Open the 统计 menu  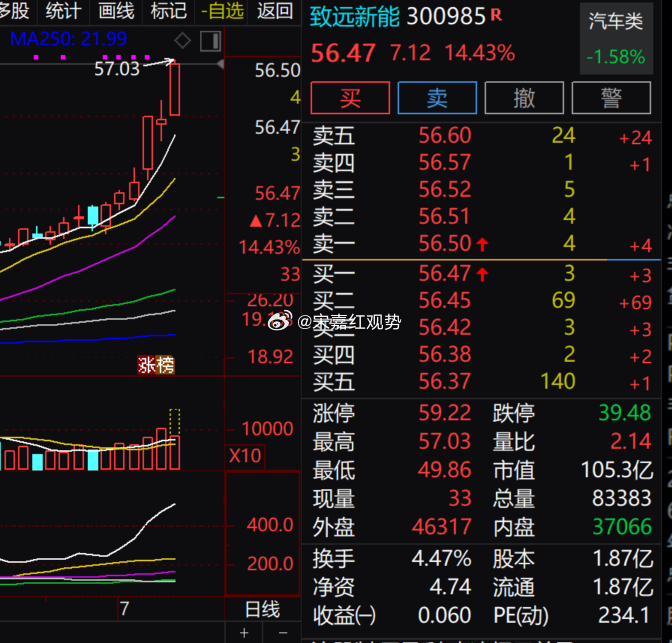tap(63, 11)
